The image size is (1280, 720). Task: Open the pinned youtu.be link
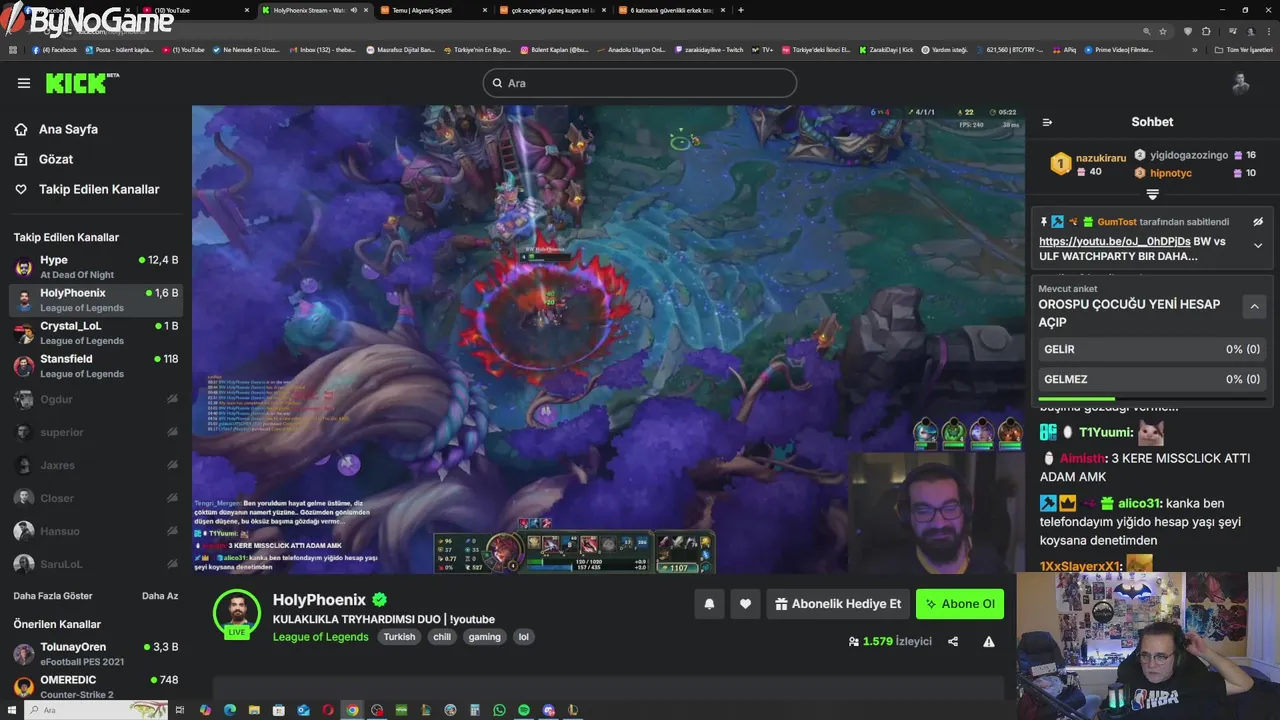point(1115,242)
